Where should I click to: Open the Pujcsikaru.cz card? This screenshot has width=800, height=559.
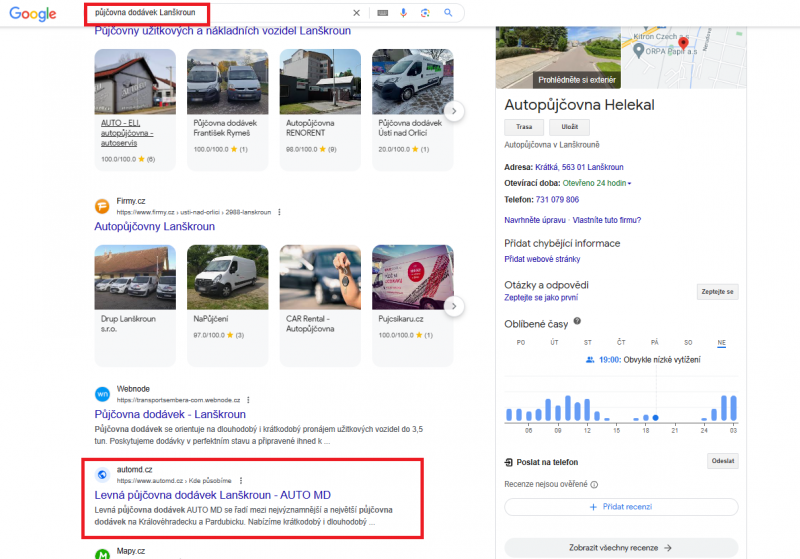(412, 305)
